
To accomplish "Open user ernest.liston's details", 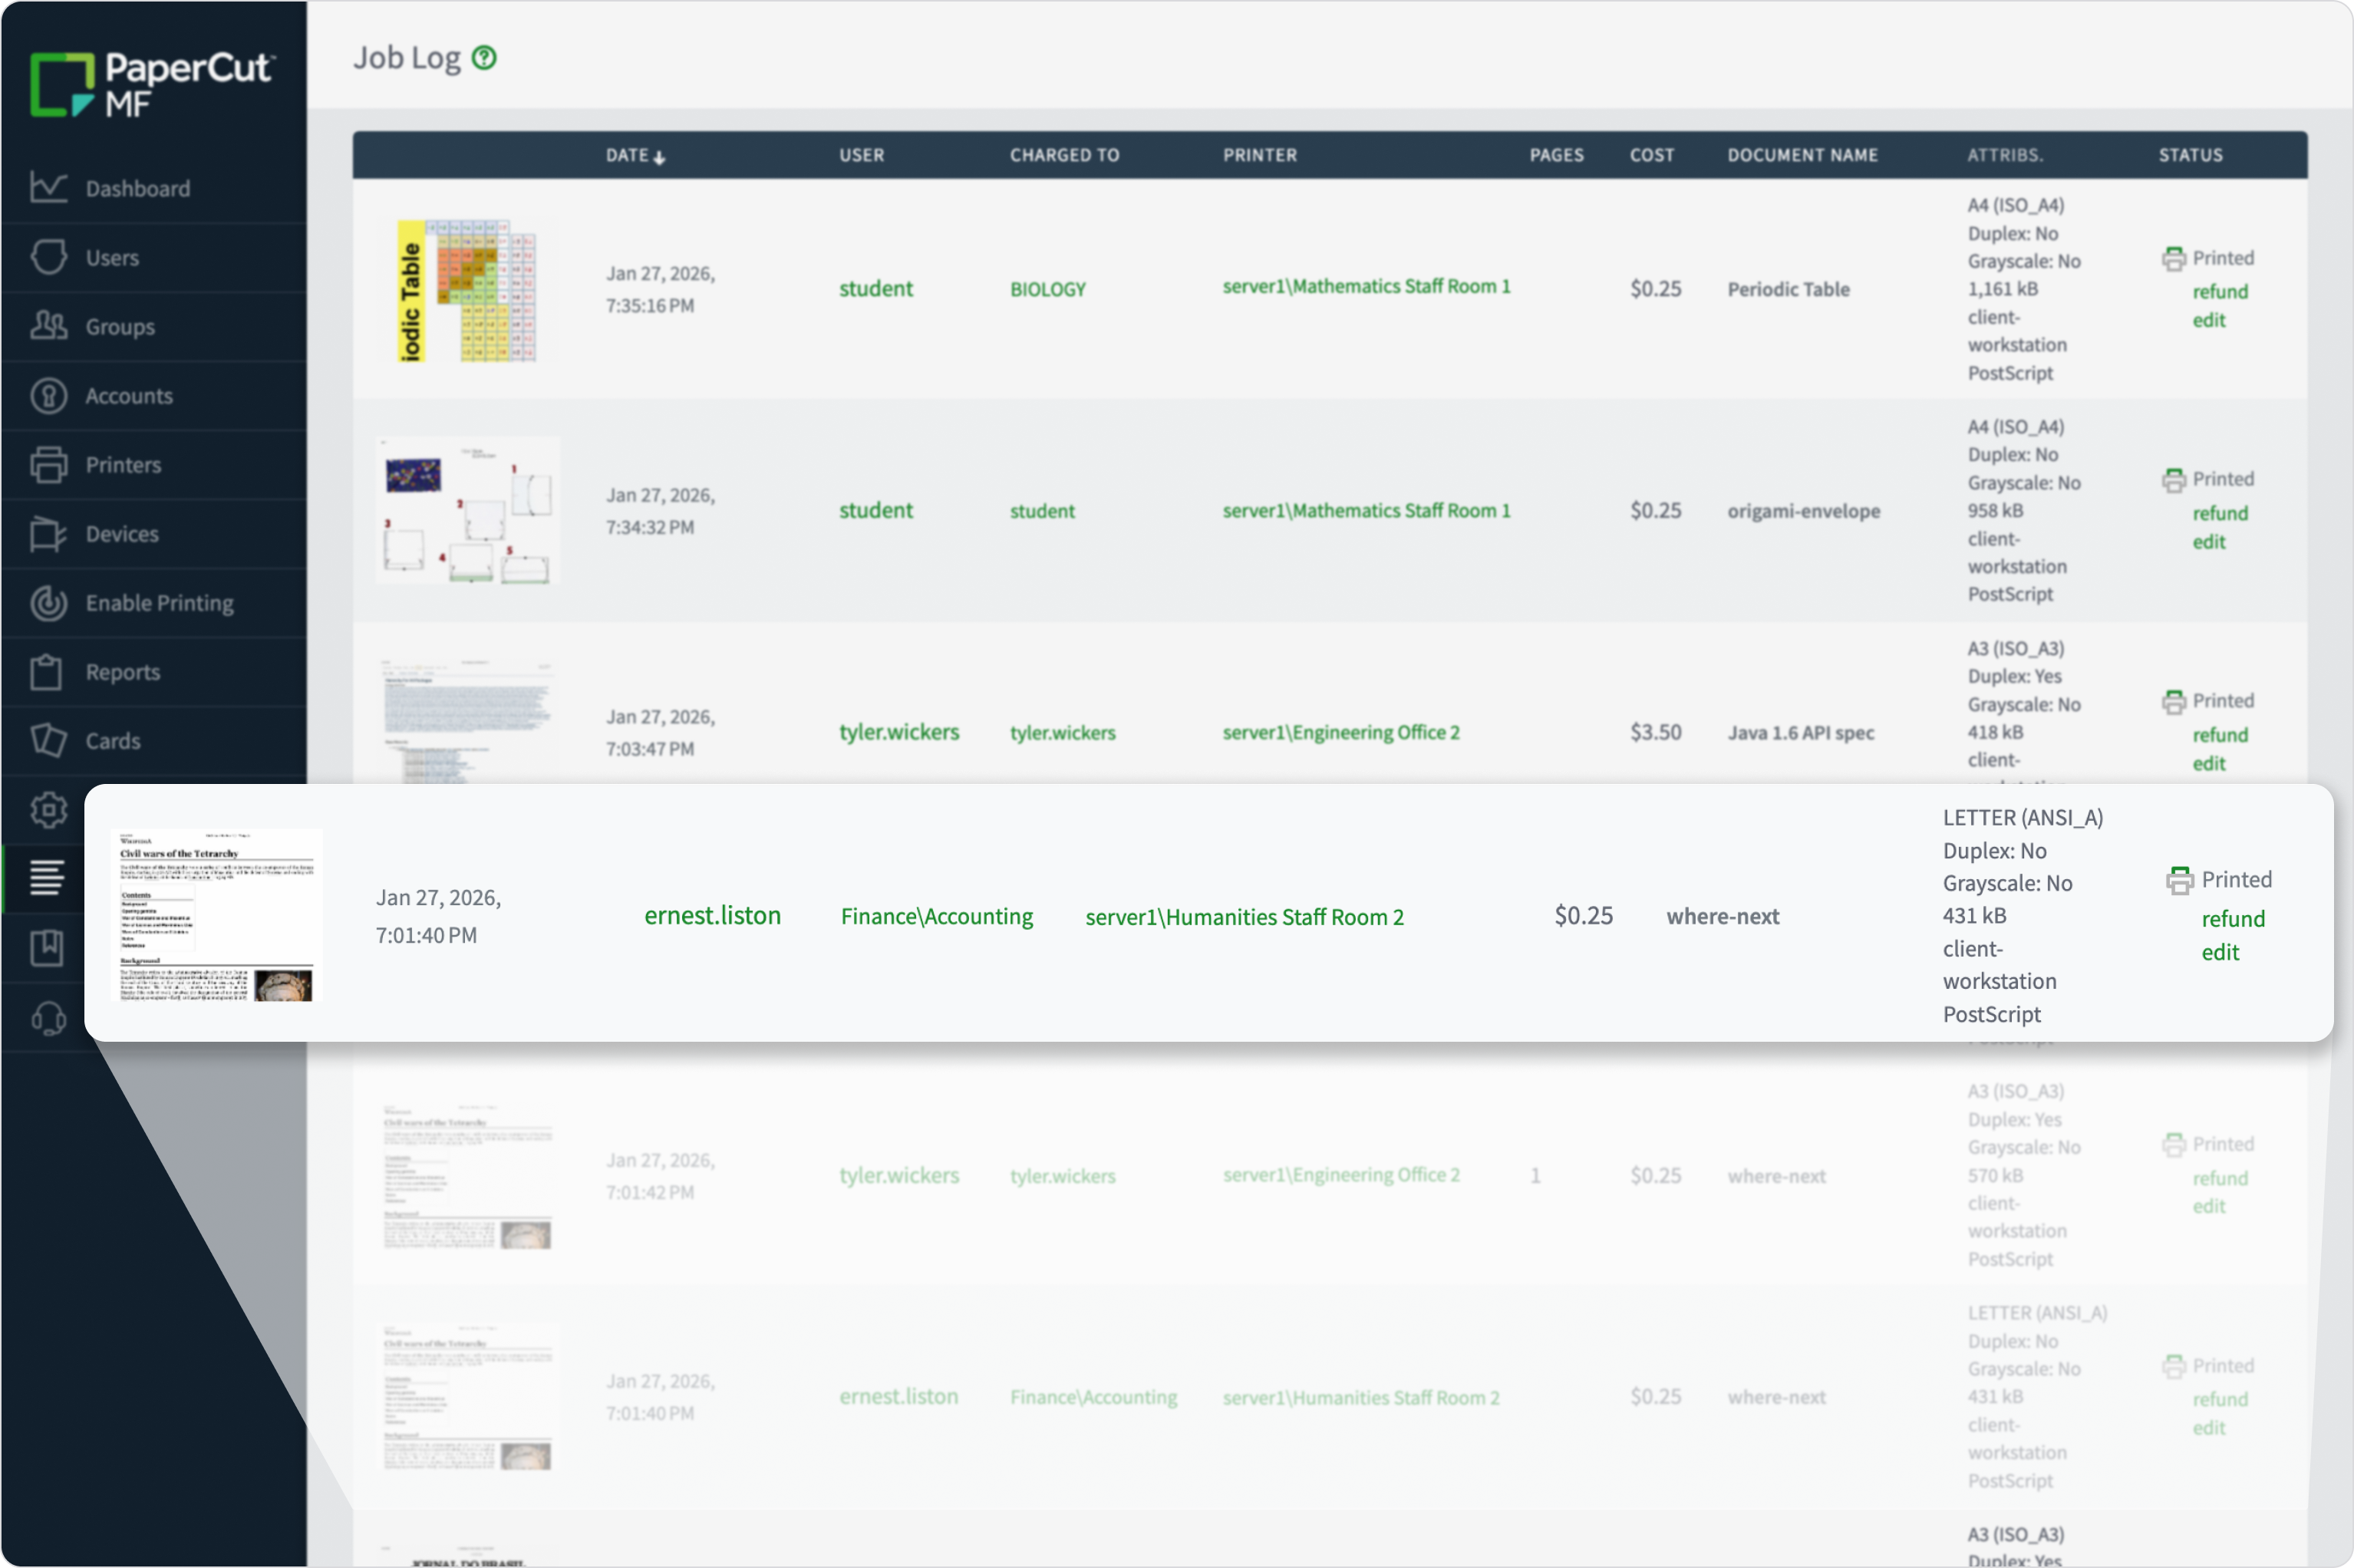I will pos(712,915).
